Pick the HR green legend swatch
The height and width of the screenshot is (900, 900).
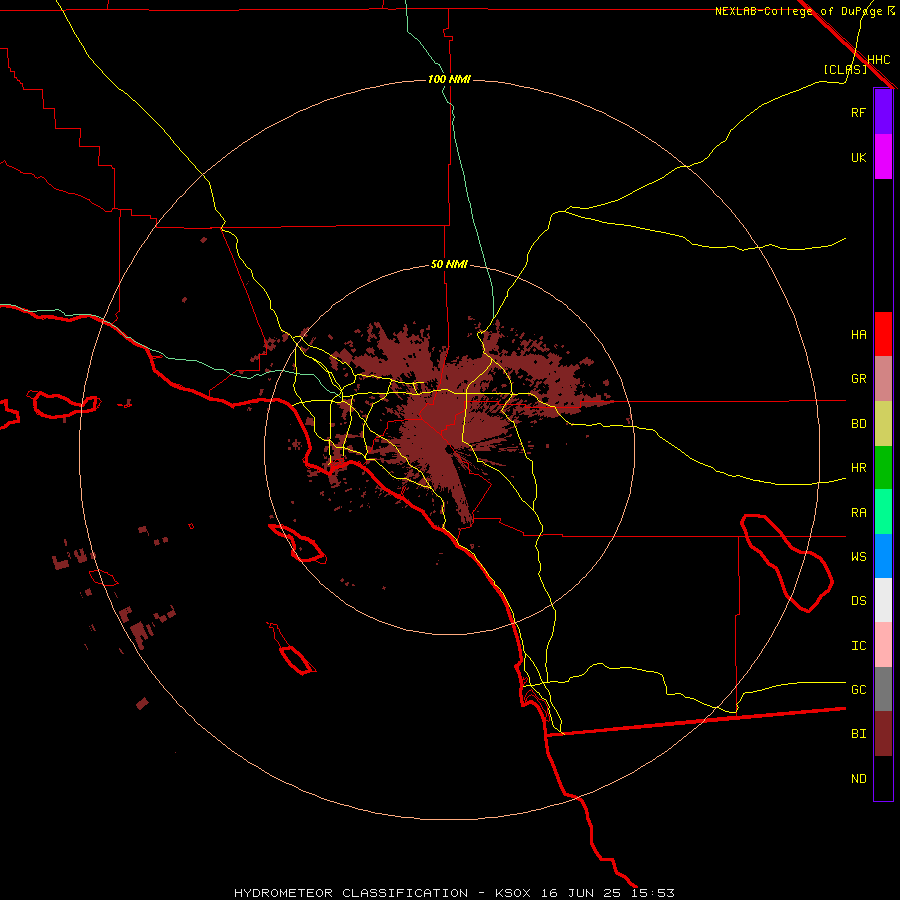click(883, 467)
